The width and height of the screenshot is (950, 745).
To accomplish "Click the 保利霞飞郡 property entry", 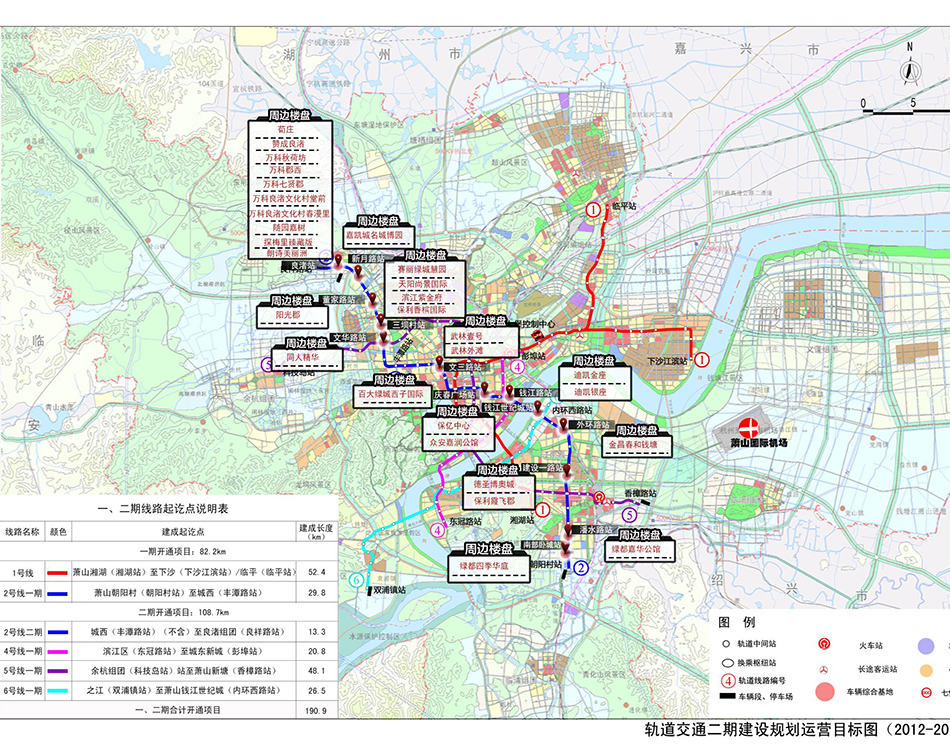I will pos(494,501).
